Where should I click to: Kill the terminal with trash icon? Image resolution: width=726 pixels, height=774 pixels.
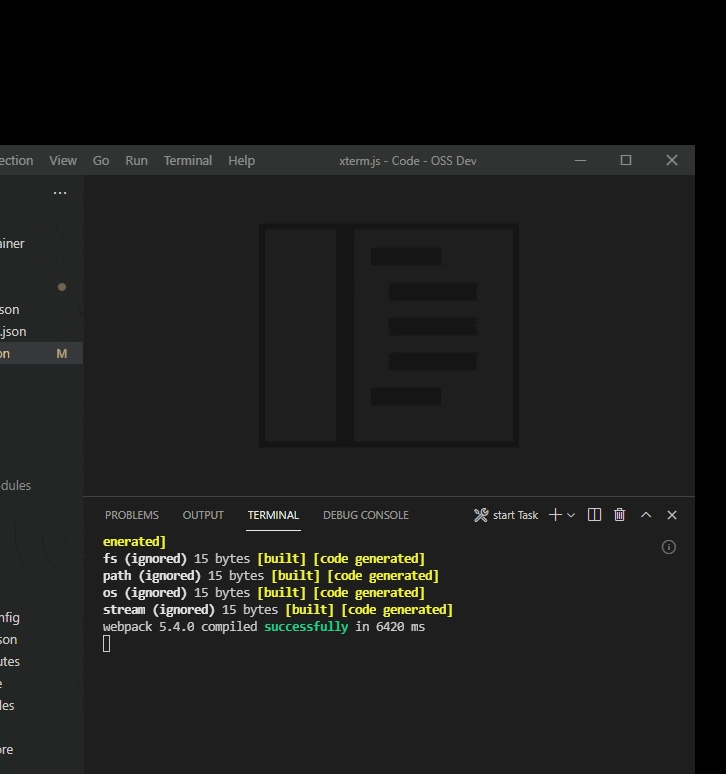click(619, 515)
